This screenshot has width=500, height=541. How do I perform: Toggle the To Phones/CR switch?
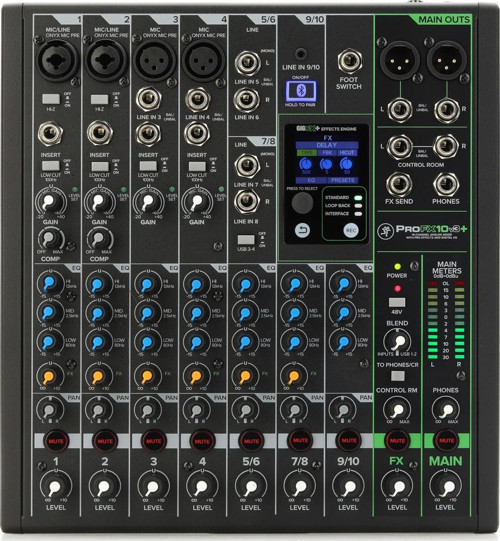(398, 376)
